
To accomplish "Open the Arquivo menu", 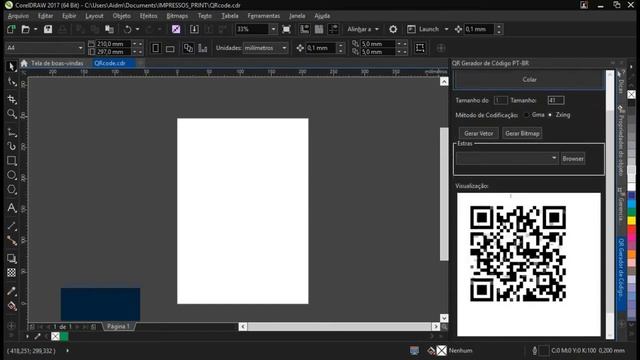I will click(18, 16).
